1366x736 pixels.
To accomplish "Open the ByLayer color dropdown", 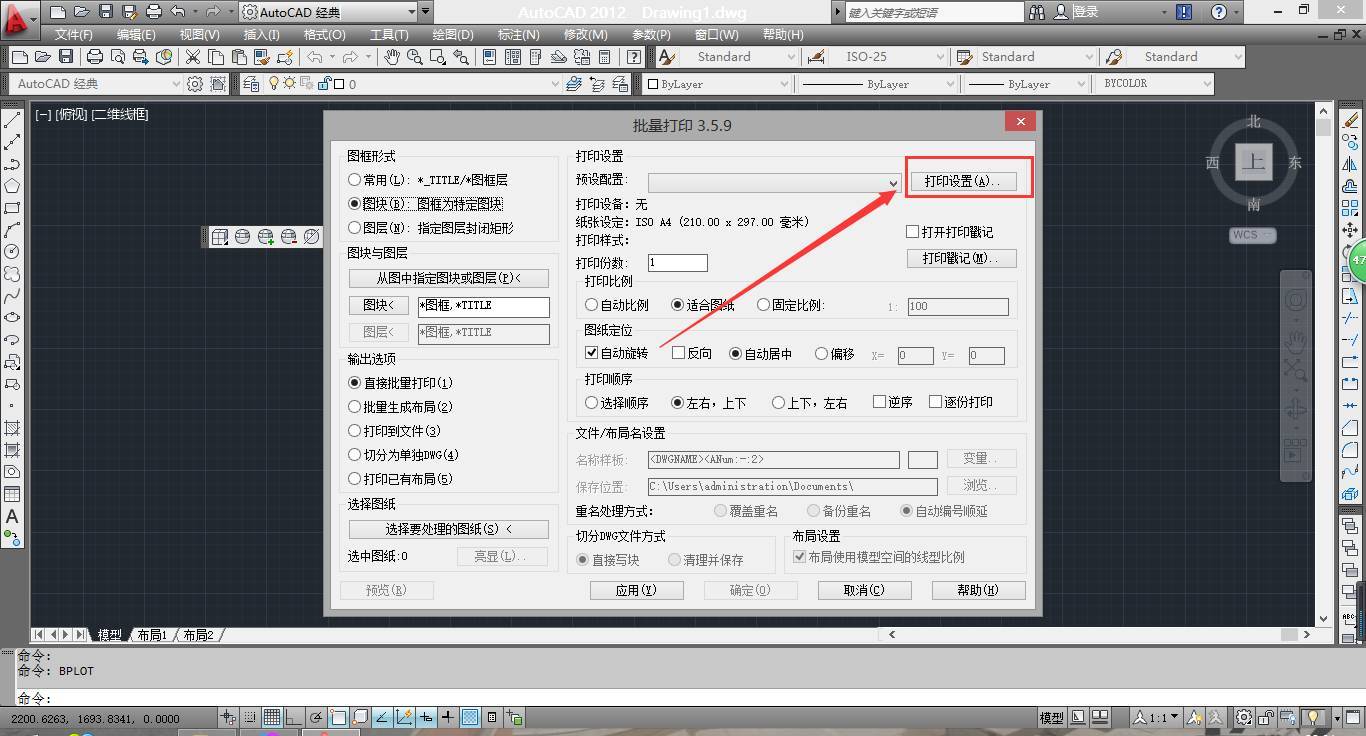I will pos(717,84).
